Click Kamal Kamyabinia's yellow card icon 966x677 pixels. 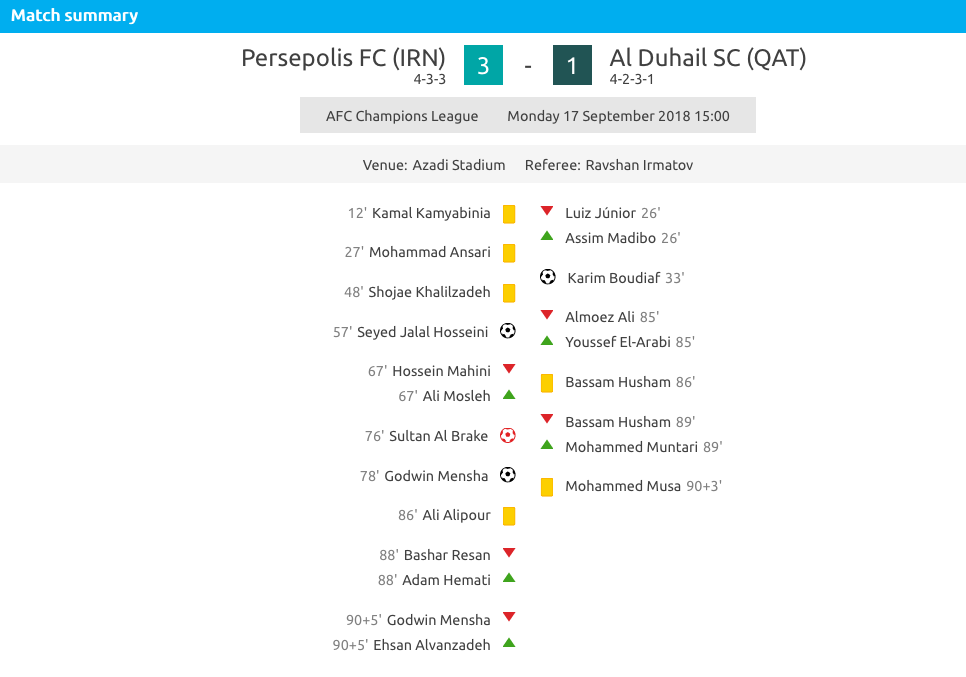509,214
